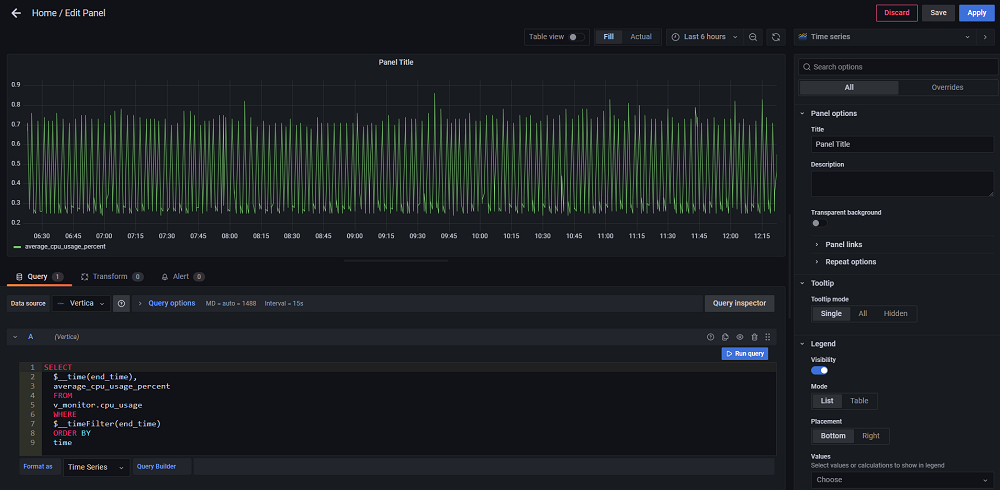Go back using the arrow icon
This screenshot has height=490, width=1000.
(16, 13)
